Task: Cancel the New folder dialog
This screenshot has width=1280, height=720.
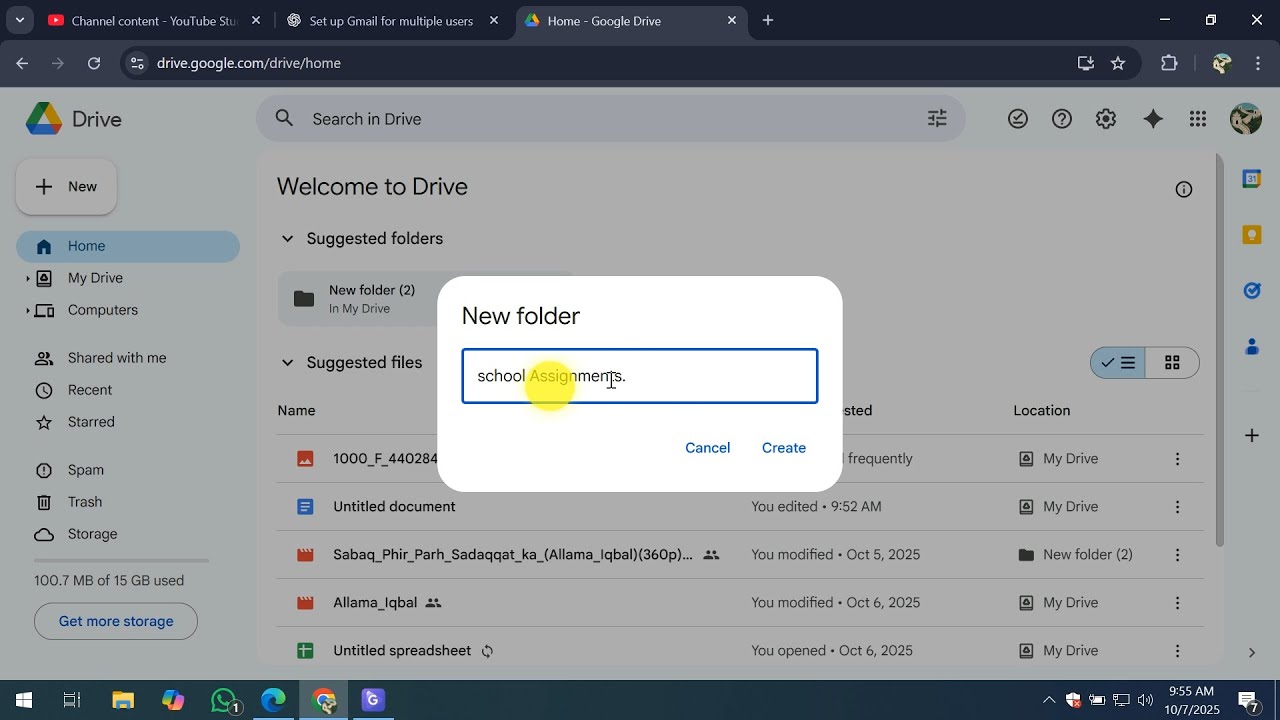Action: [x=708, y=448]
